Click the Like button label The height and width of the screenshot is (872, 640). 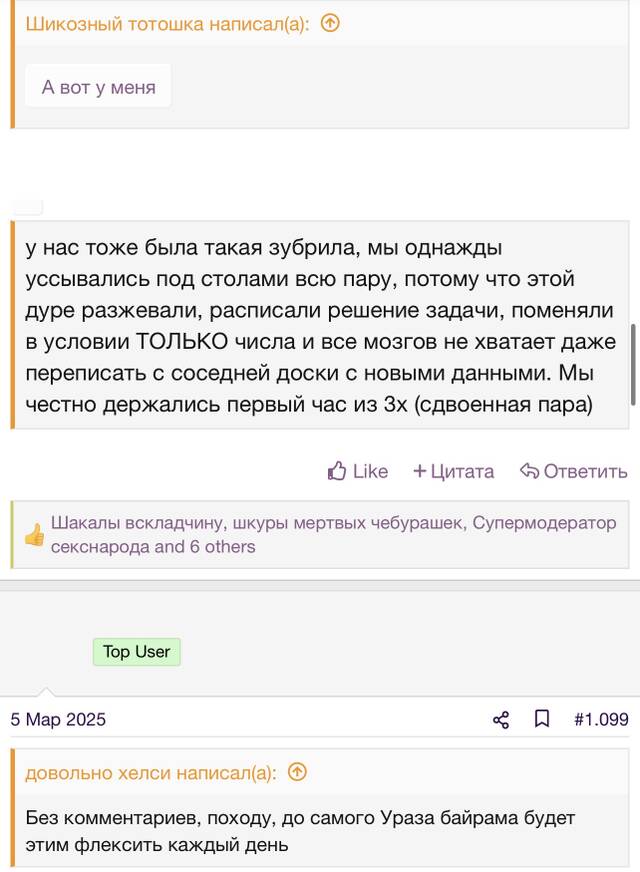pos(370,472)
